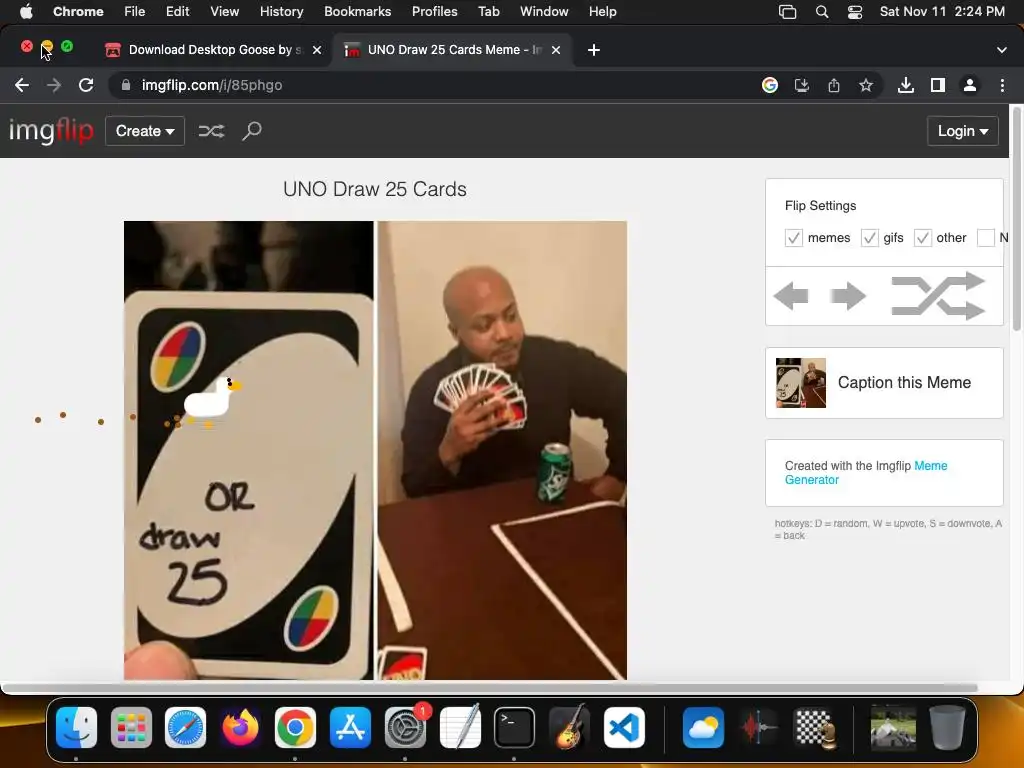This screenshot has width=1024, height=768.
Task: Open the Apple menu
Action: click(26, 12)
